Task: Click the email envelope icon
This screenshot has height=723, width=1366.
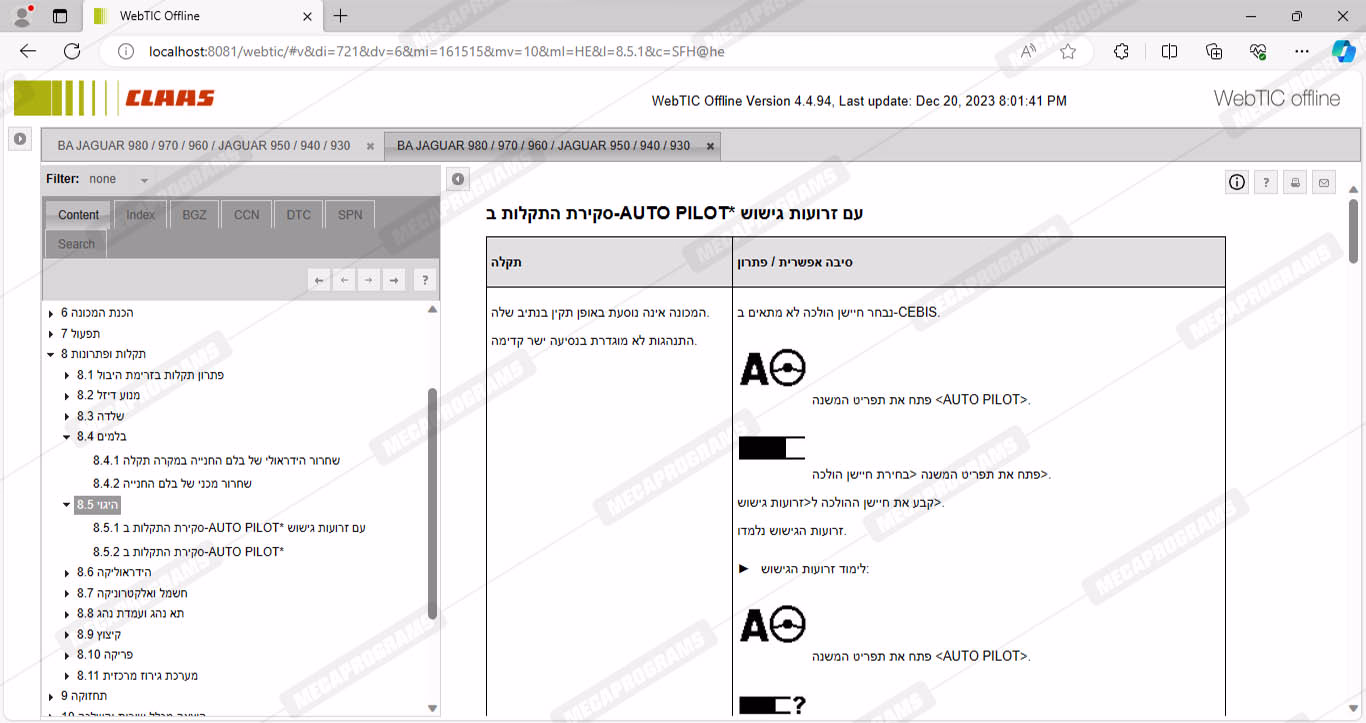Action: click(x=1324, y=182)
